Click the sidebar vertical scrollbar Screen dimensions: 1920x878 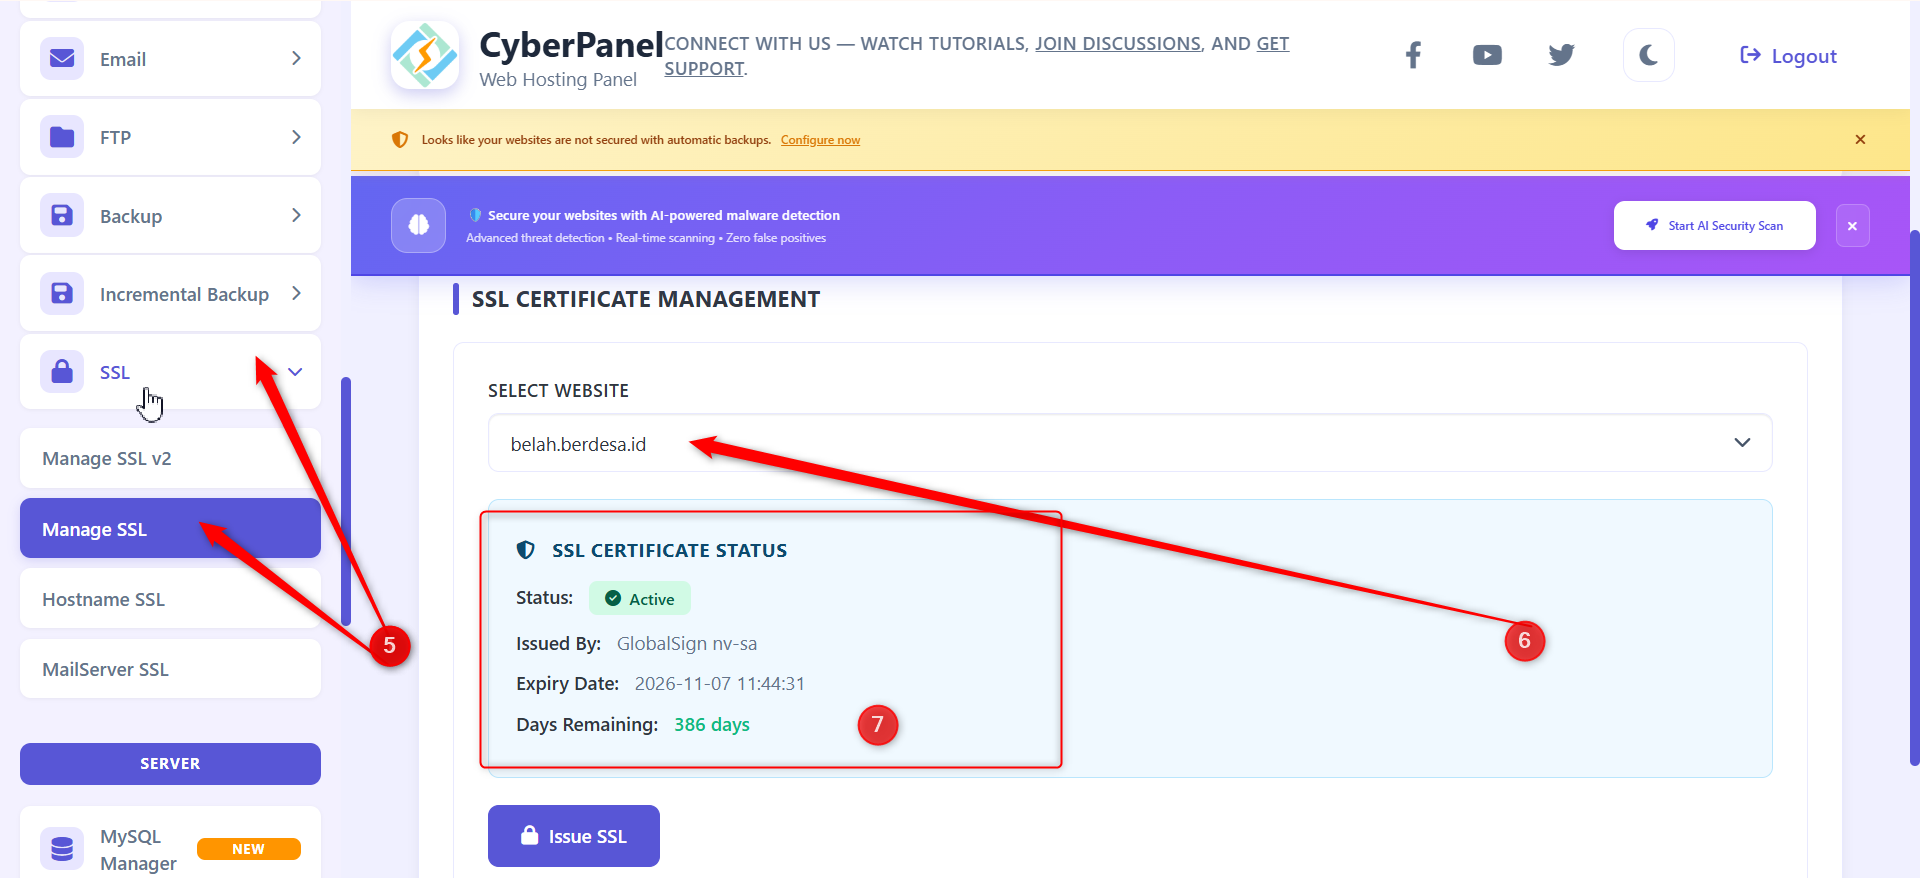[346, 500]
